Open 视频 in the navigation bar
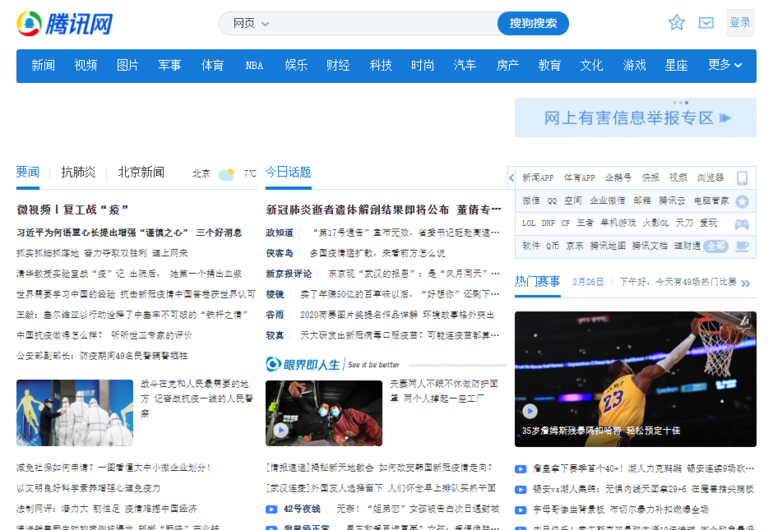The width and height of the screenshot is (773, 530). coord(86,66)
